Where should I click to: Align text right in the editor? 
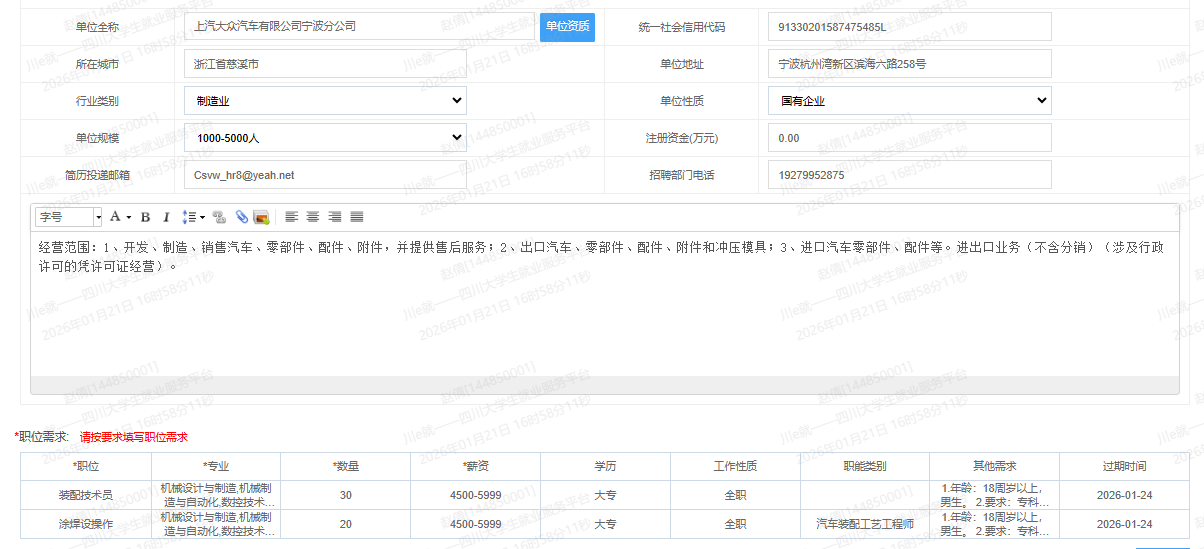point(335,217)
